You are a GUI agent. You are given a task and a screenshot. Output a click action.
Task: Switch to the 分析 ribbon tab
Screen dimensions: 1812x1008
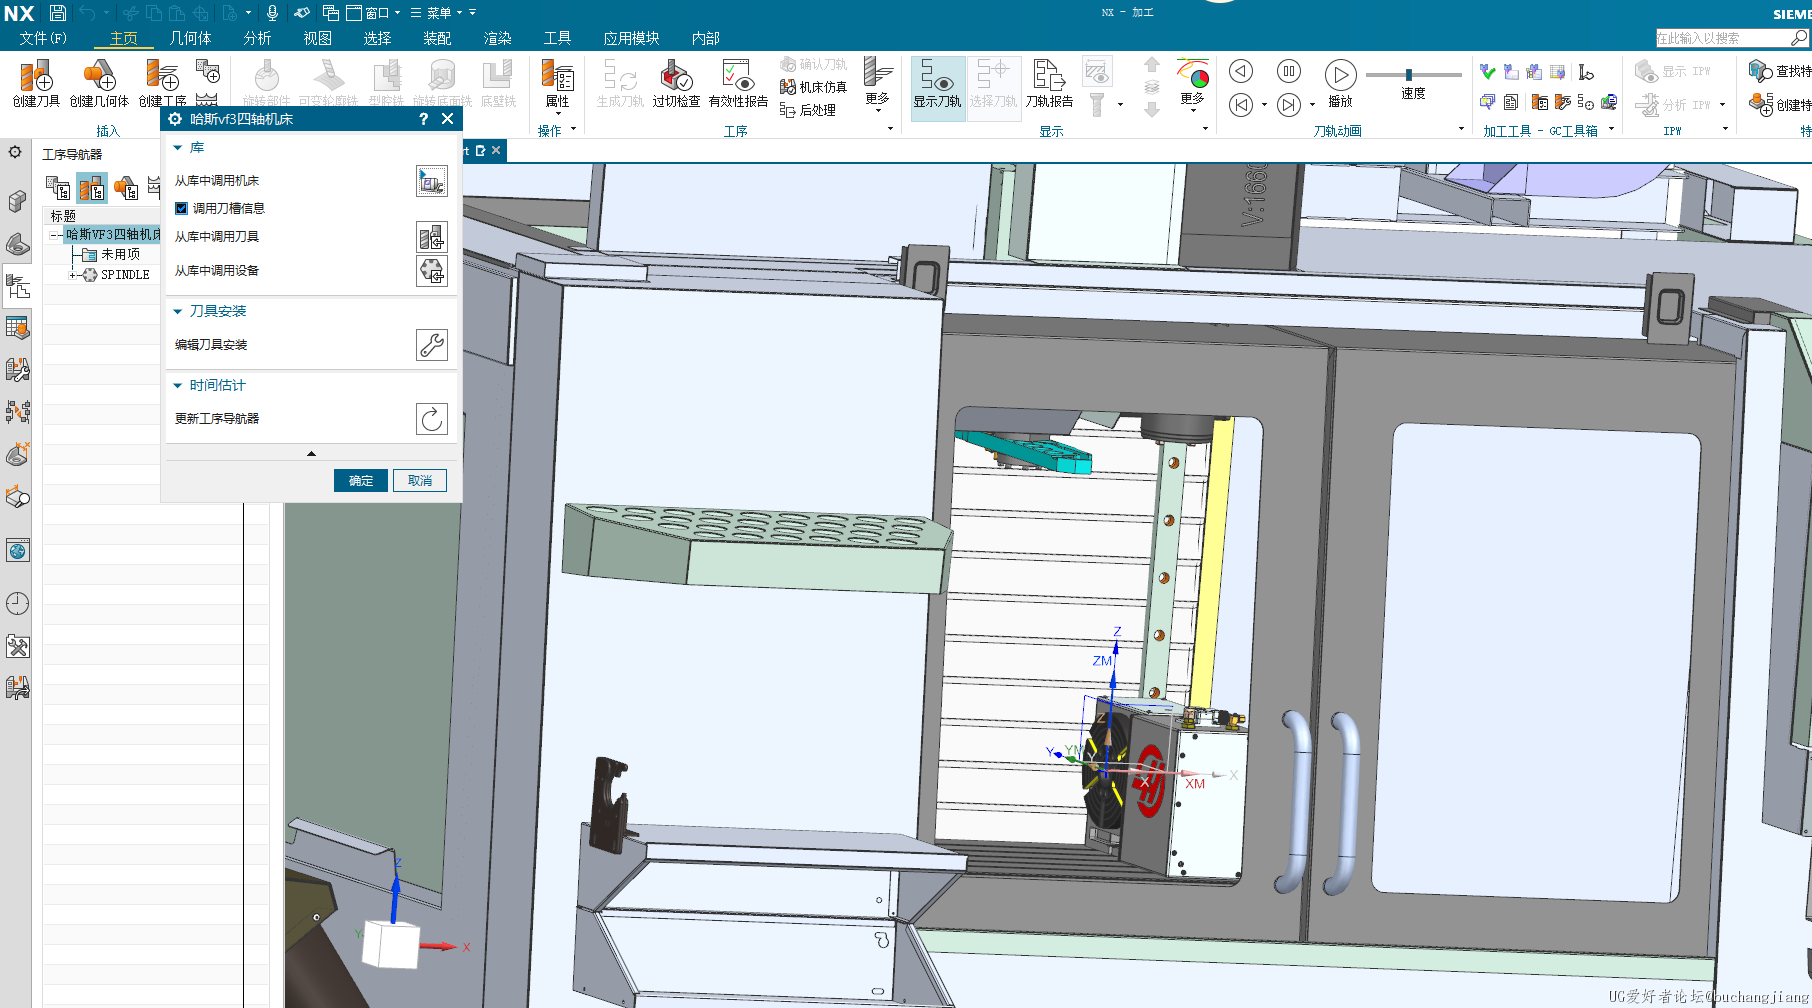tap(257, 38)
